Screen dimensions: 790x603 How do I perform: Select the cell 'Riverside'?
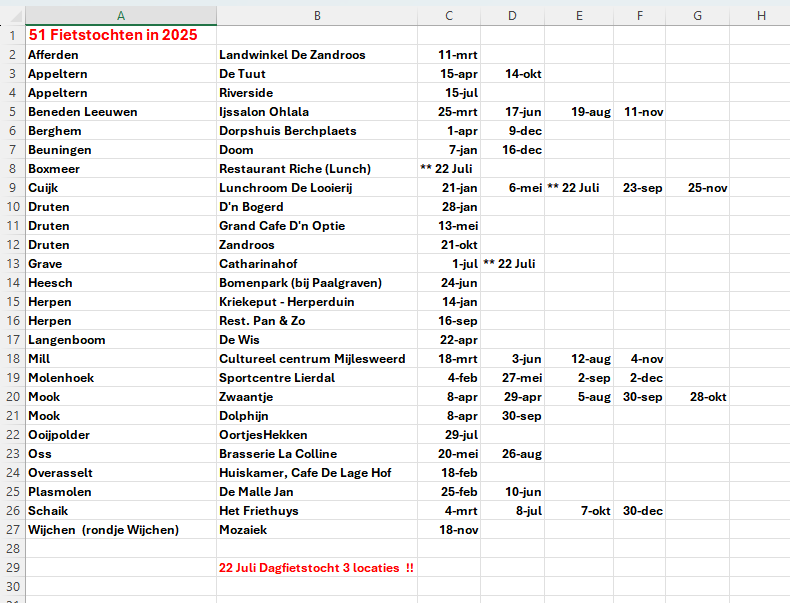[317, 93]
